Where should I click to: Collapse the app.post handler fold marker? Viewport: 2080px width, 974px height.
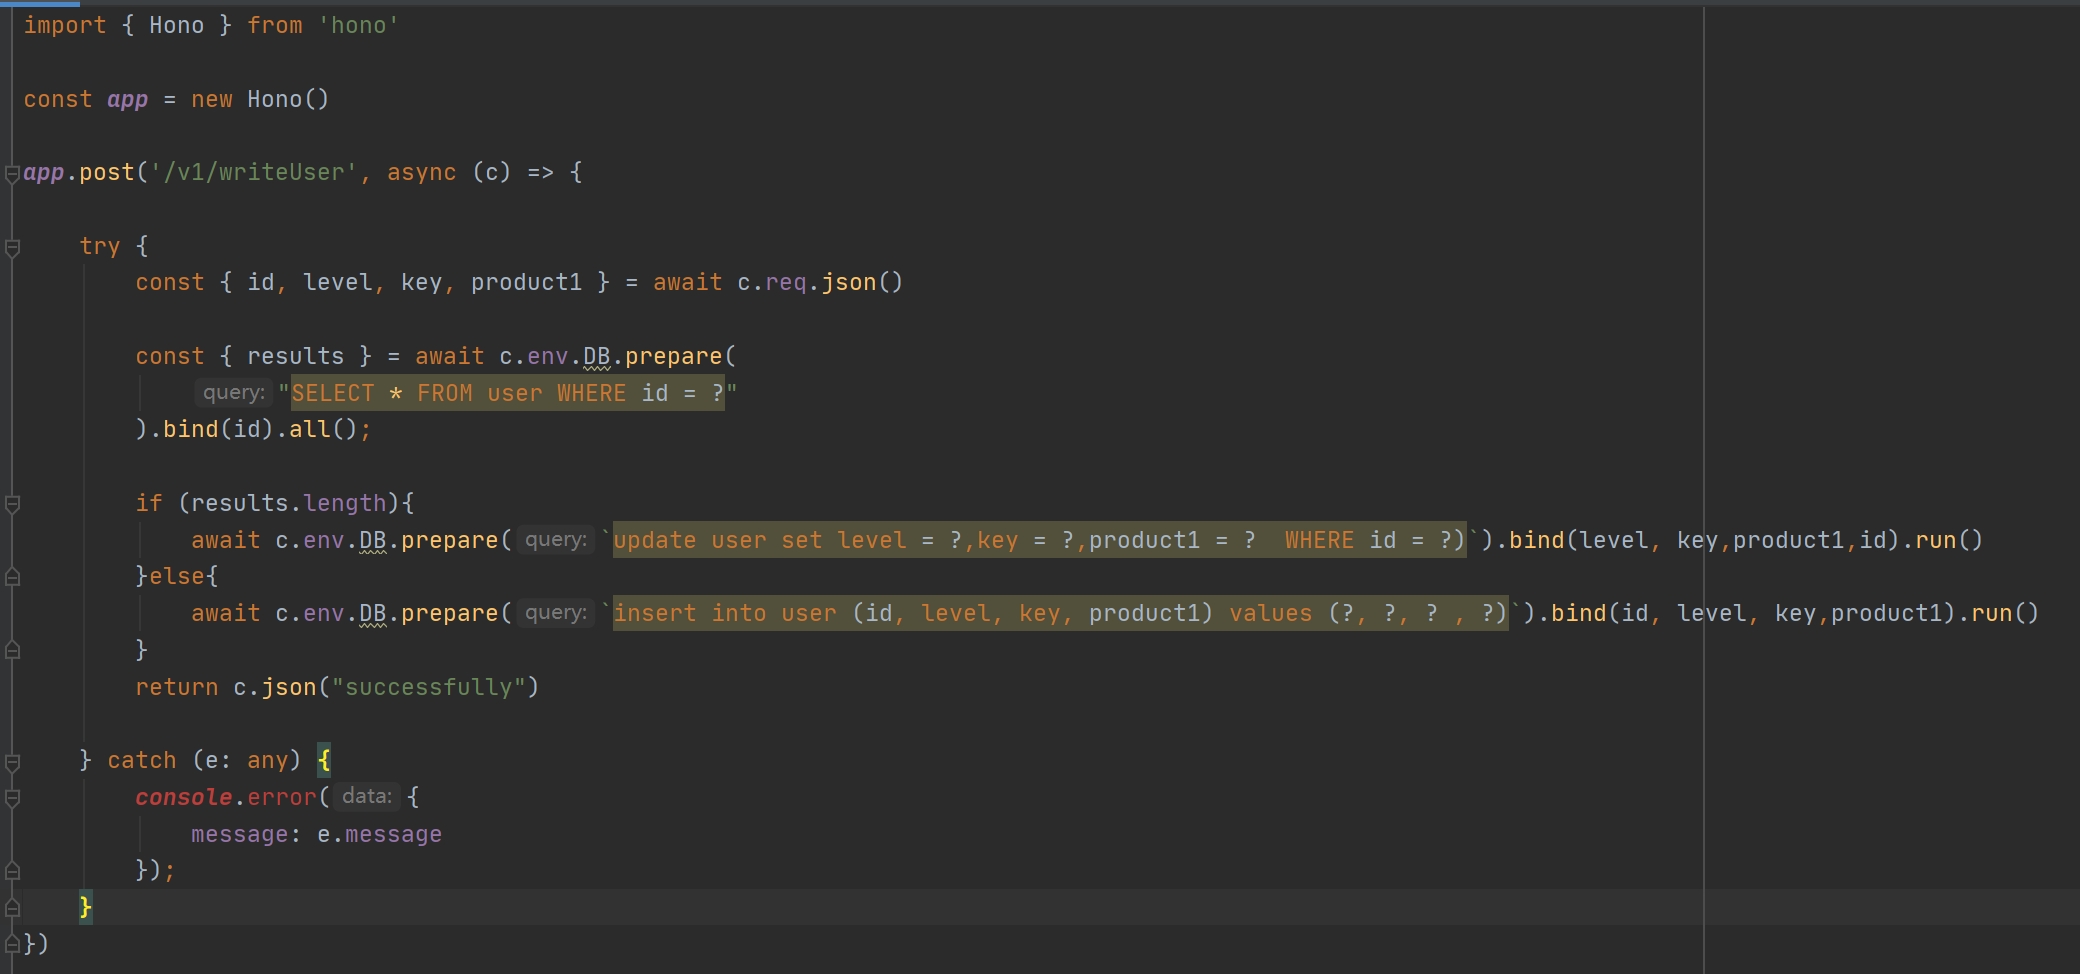click(x=12, y=174)
